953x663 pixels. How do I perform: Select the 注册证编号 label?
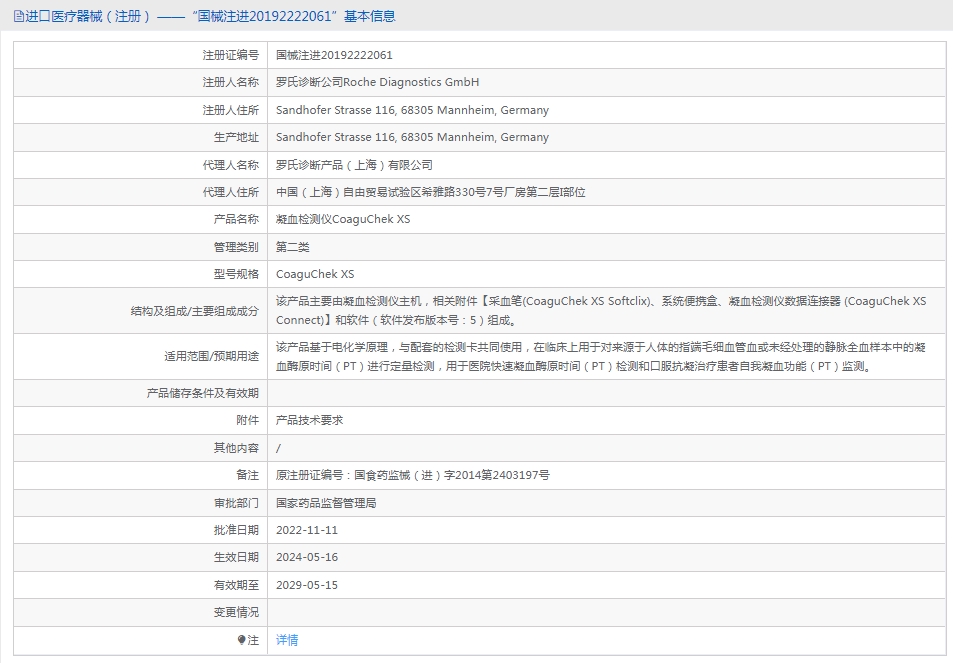231,55
